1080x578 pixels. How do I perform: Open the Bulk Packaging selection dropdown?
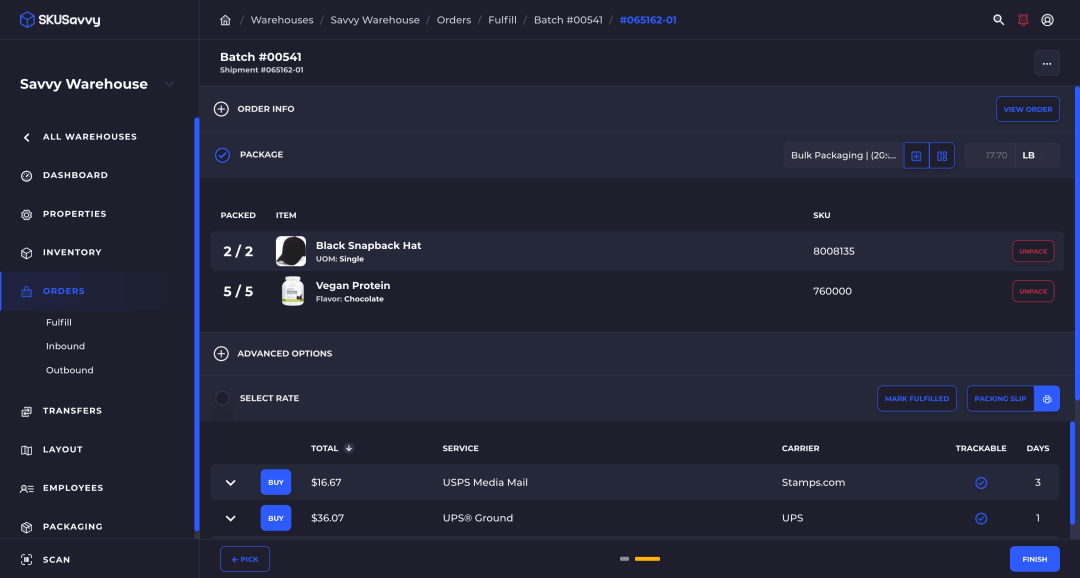coord(843,156)
